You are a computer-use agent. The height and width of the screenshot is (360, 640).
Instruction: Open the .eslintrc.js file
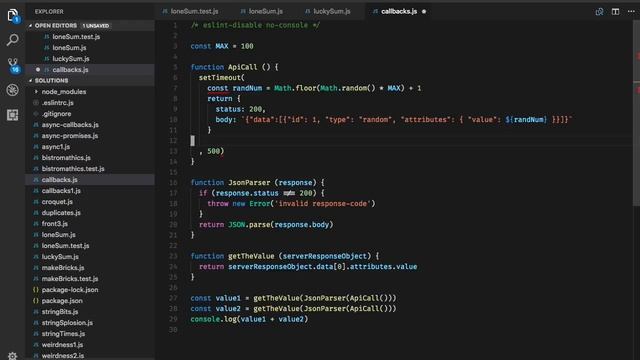[58, 103]
